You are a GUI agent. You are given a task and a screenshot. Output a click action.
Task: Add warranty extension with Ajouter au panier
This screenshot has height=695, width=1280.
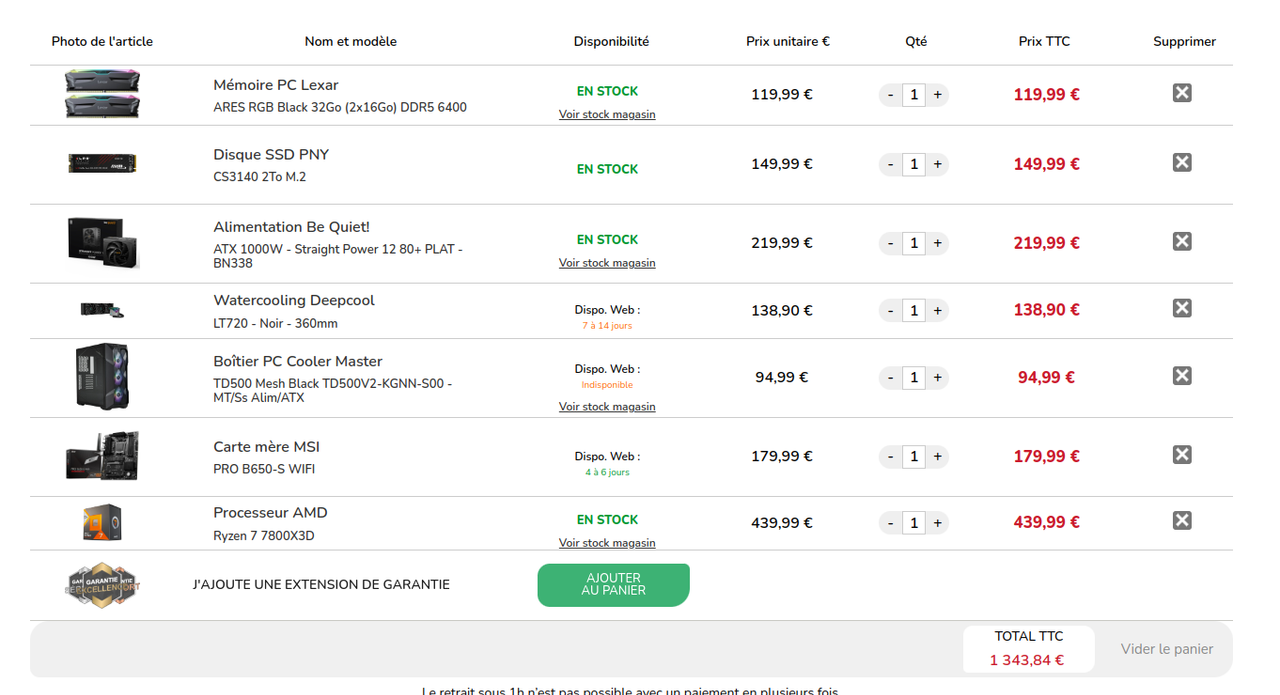(x=613, y=585)
